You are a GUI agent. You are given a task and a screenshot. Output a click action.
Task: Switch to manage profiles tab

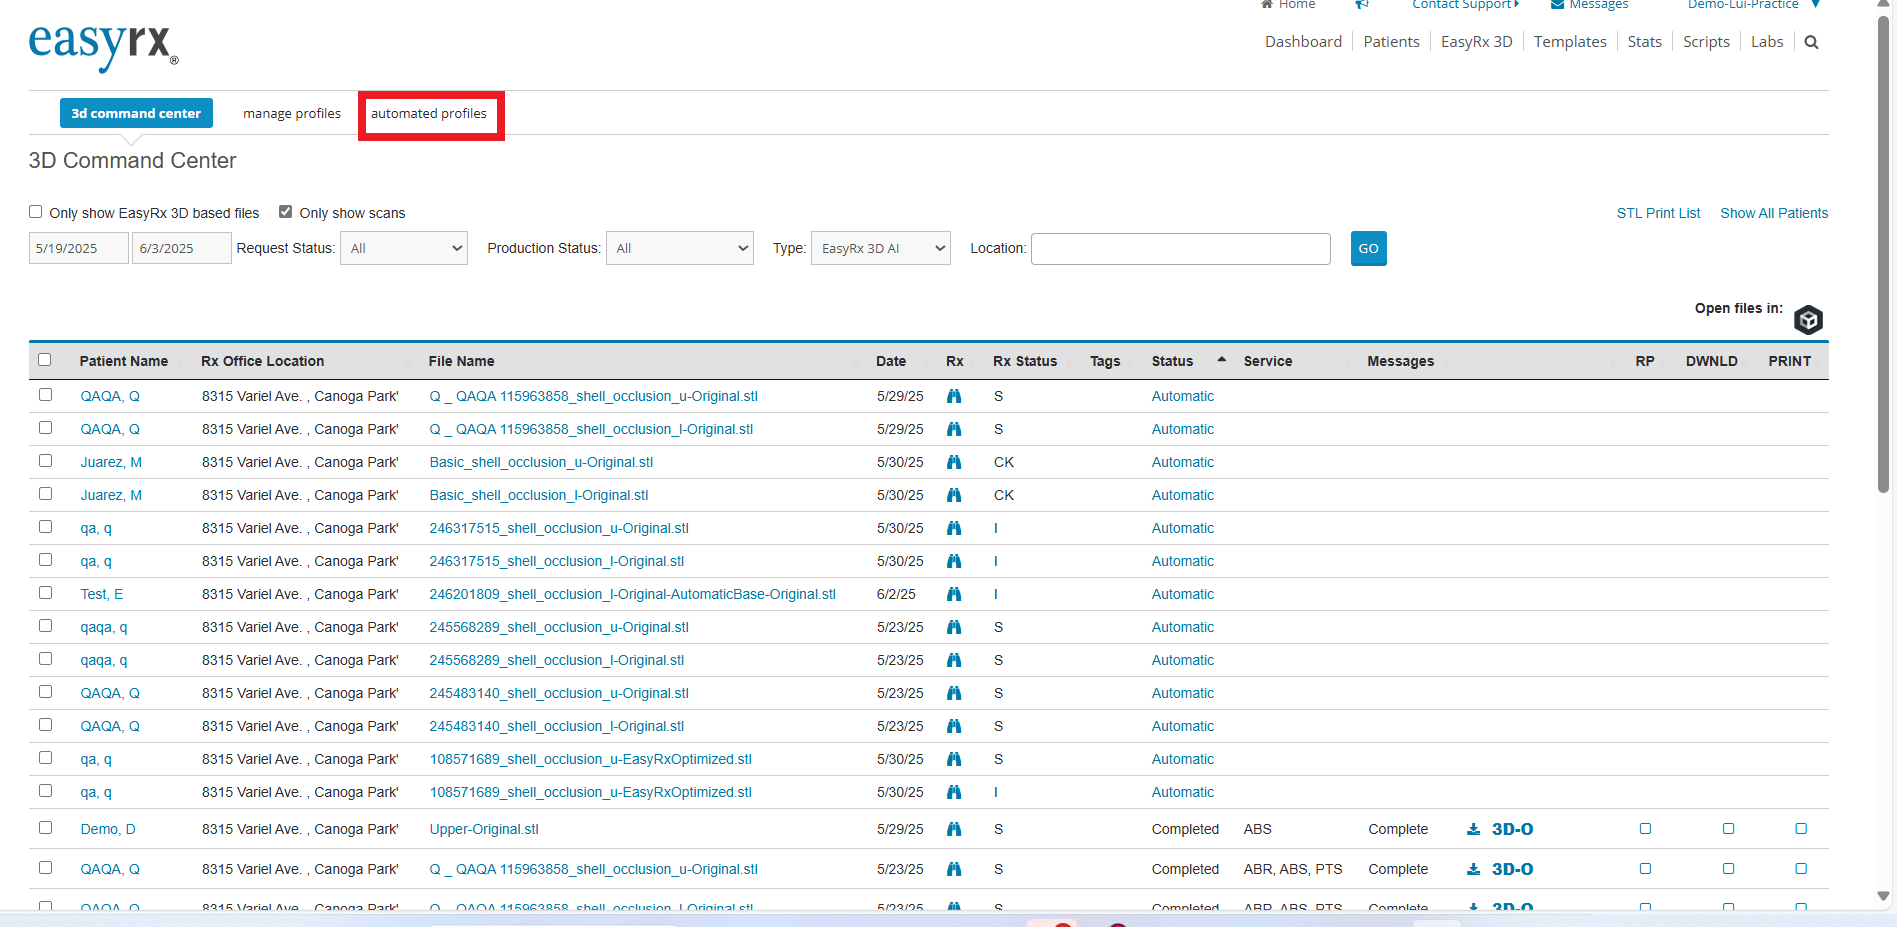point(292,114)
